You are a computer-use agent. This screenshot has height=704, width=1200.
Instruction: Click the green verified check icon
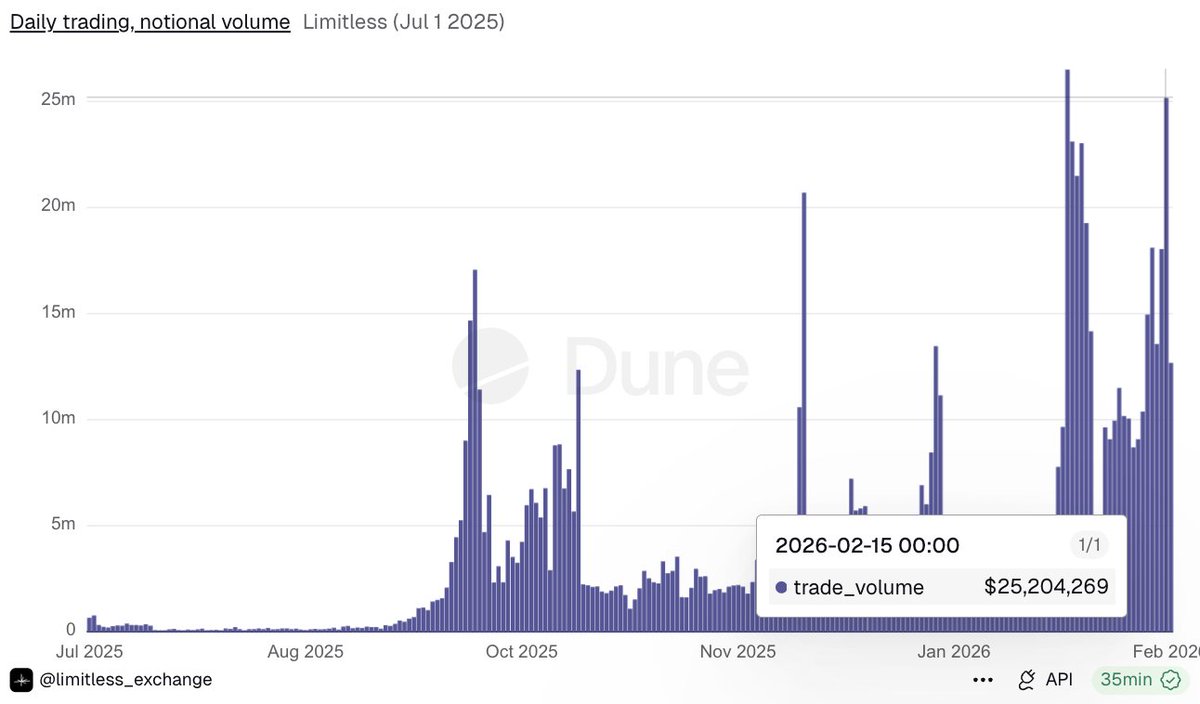[x=1170, y=680]
